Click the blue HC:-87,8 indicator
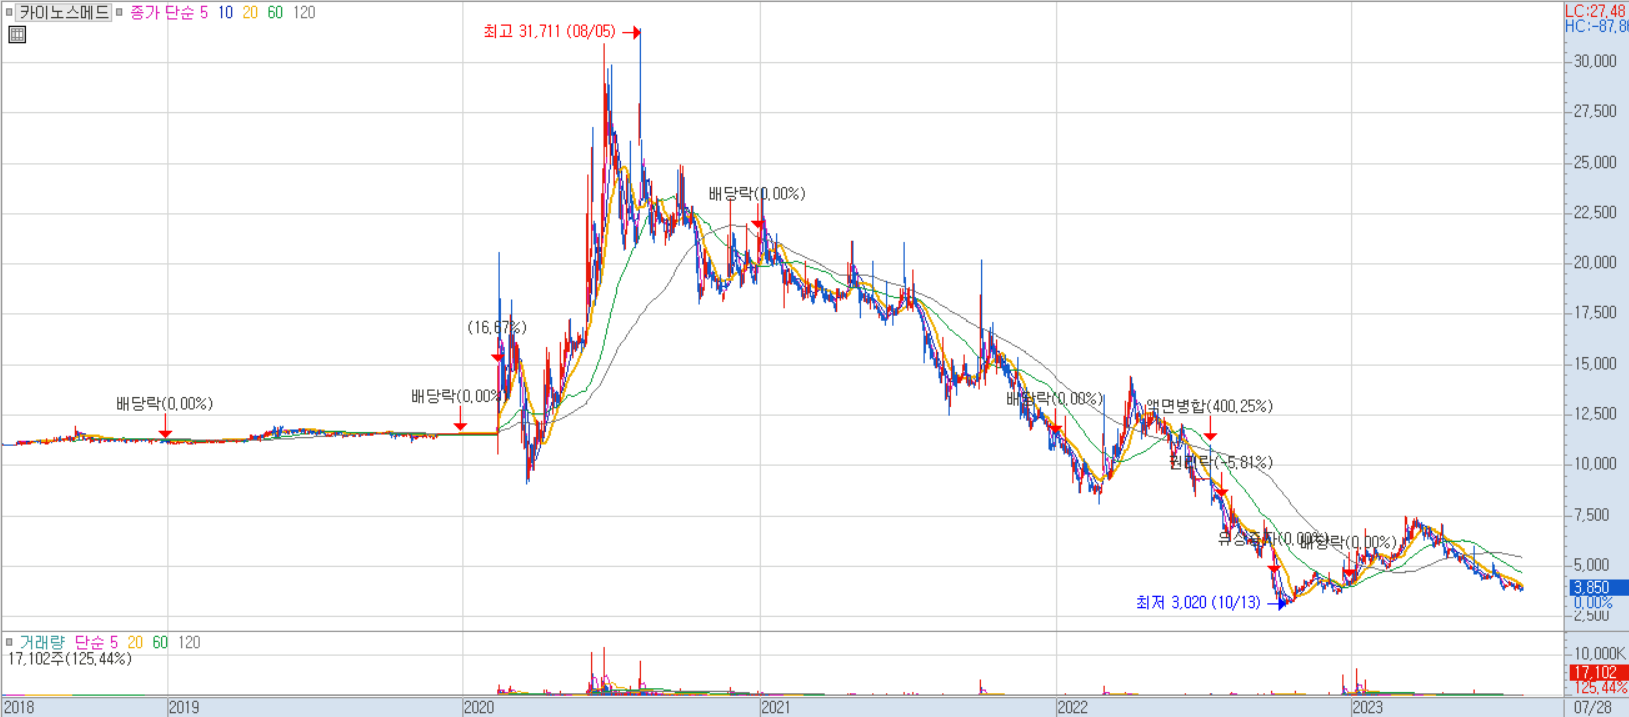 pyautogui.click(x=1596, y=26)
